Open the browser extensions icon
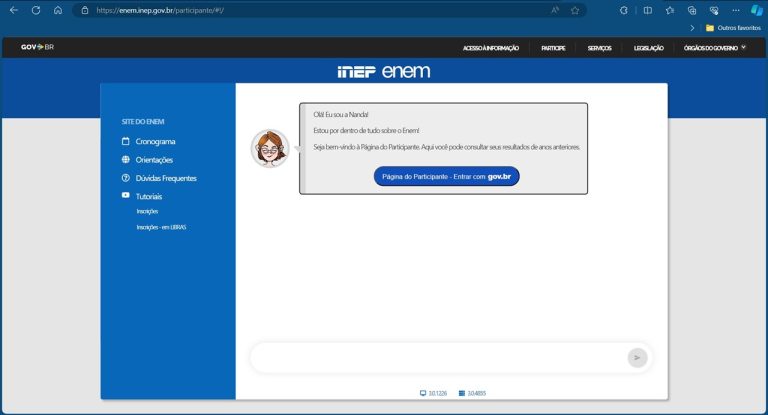This screenshot has width=768, height=415. click(x=624, y=10)
